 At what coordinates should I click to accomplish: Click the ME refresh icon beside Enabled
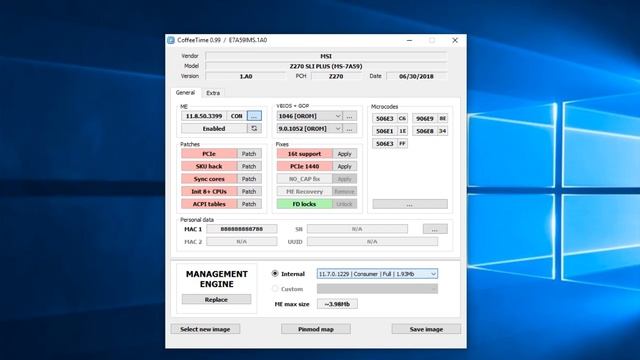click(254, 129)
